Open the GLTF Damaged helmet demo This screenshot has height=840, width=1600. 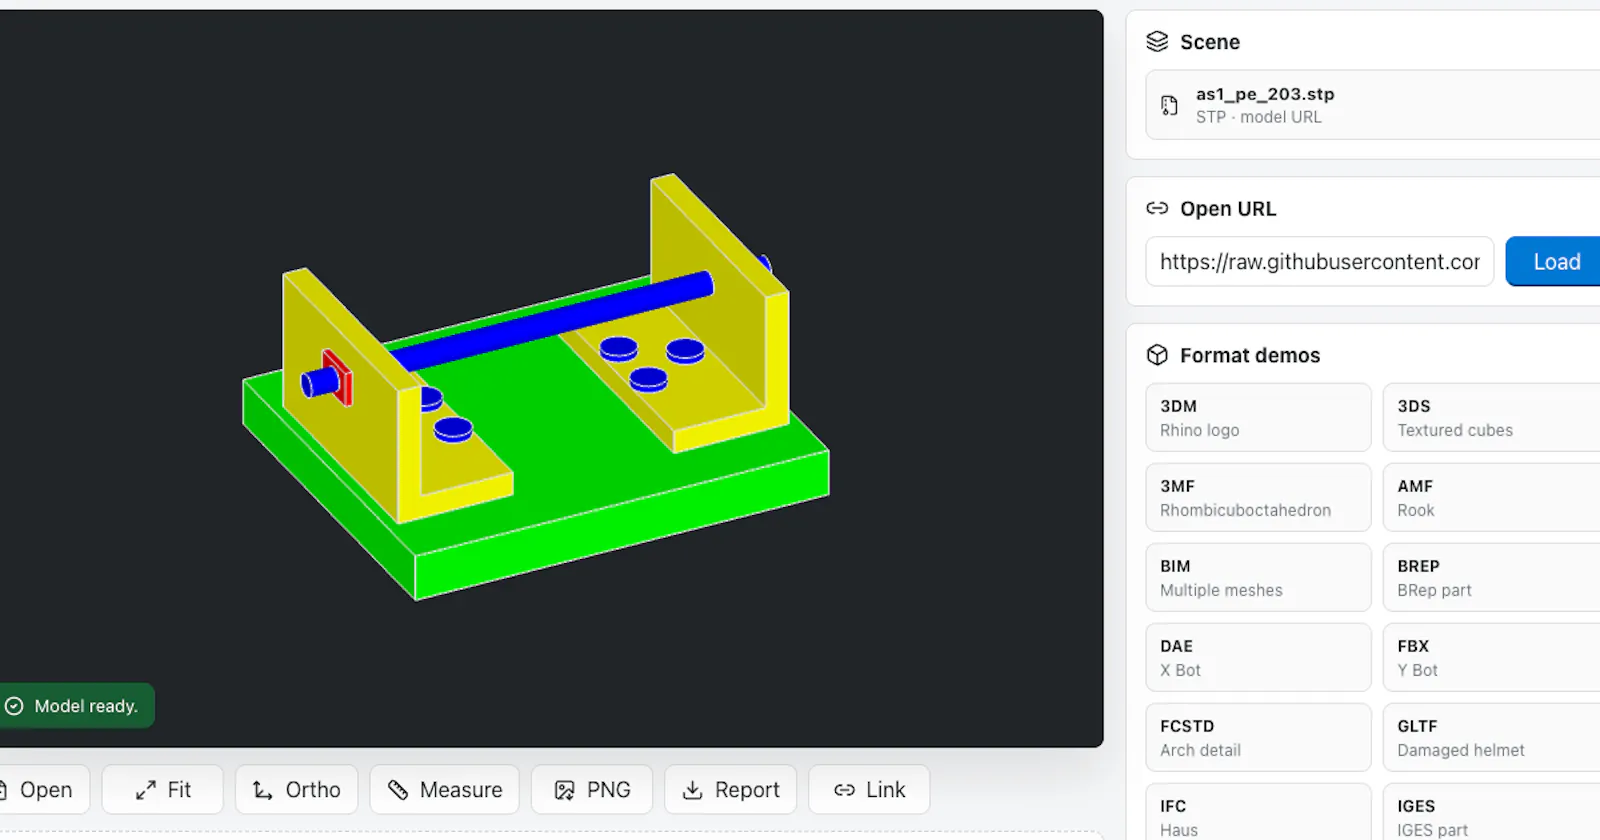pos(1491,738)
